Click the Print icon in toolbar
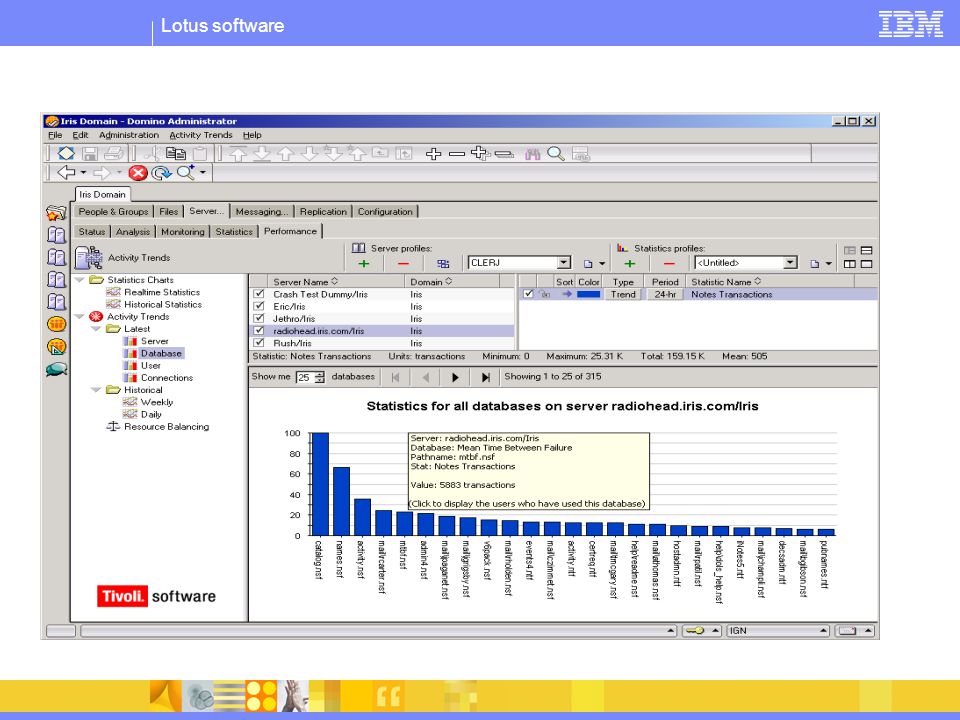The width and height of the screenshot is (960, 720). click(x=114, y=154)
